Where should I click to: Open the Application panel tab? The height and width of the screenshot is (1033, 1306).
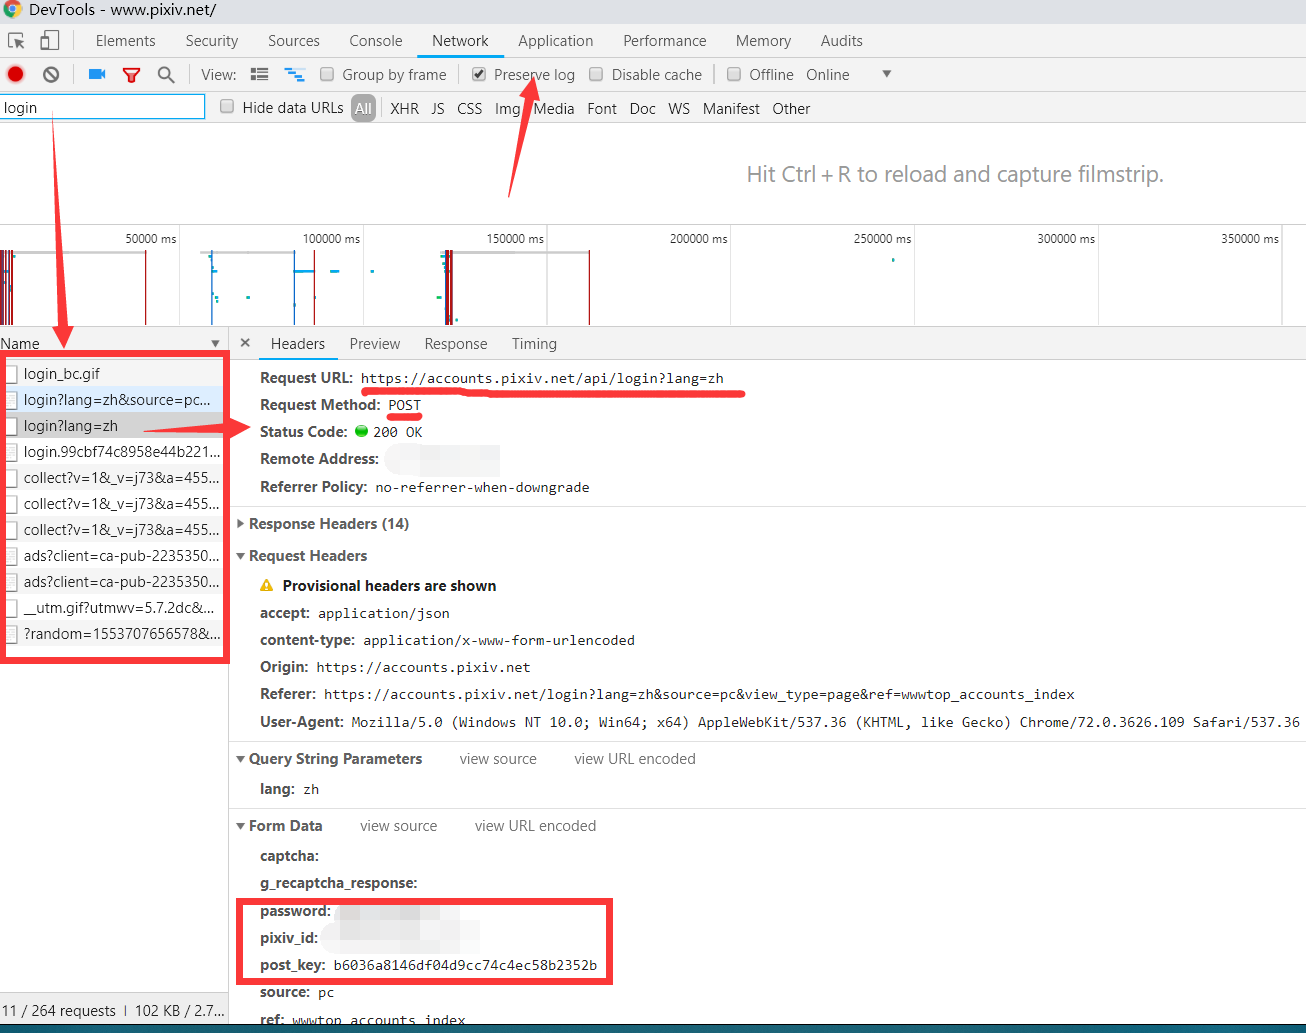(556, 41)
